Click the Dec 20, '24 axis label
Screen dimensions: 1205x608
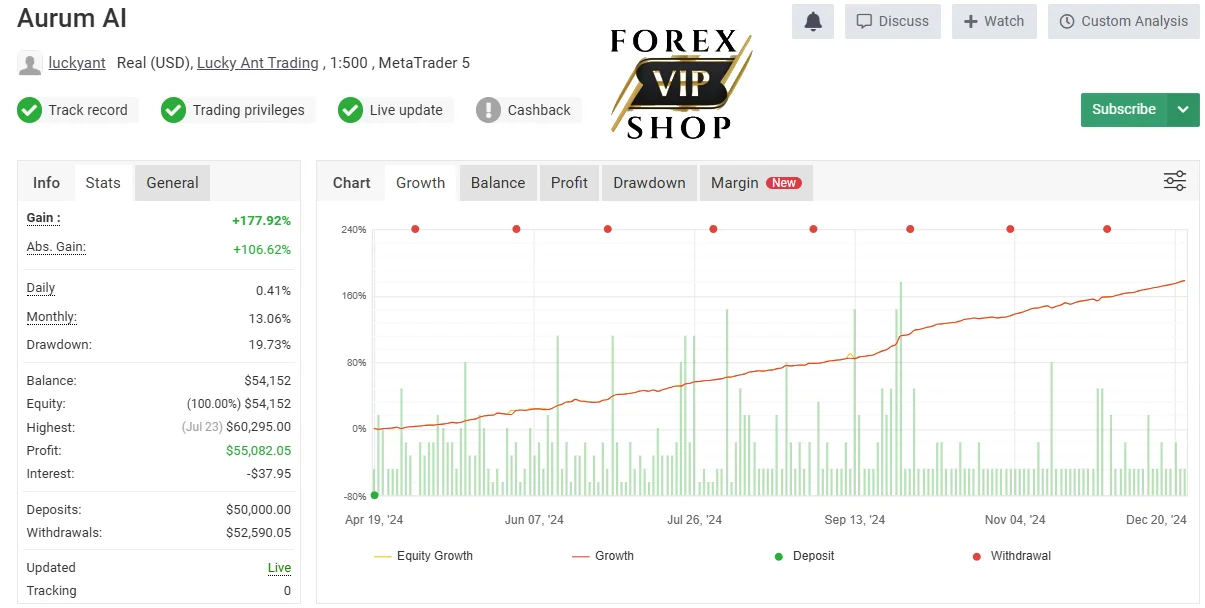(x=1156, y=520)
